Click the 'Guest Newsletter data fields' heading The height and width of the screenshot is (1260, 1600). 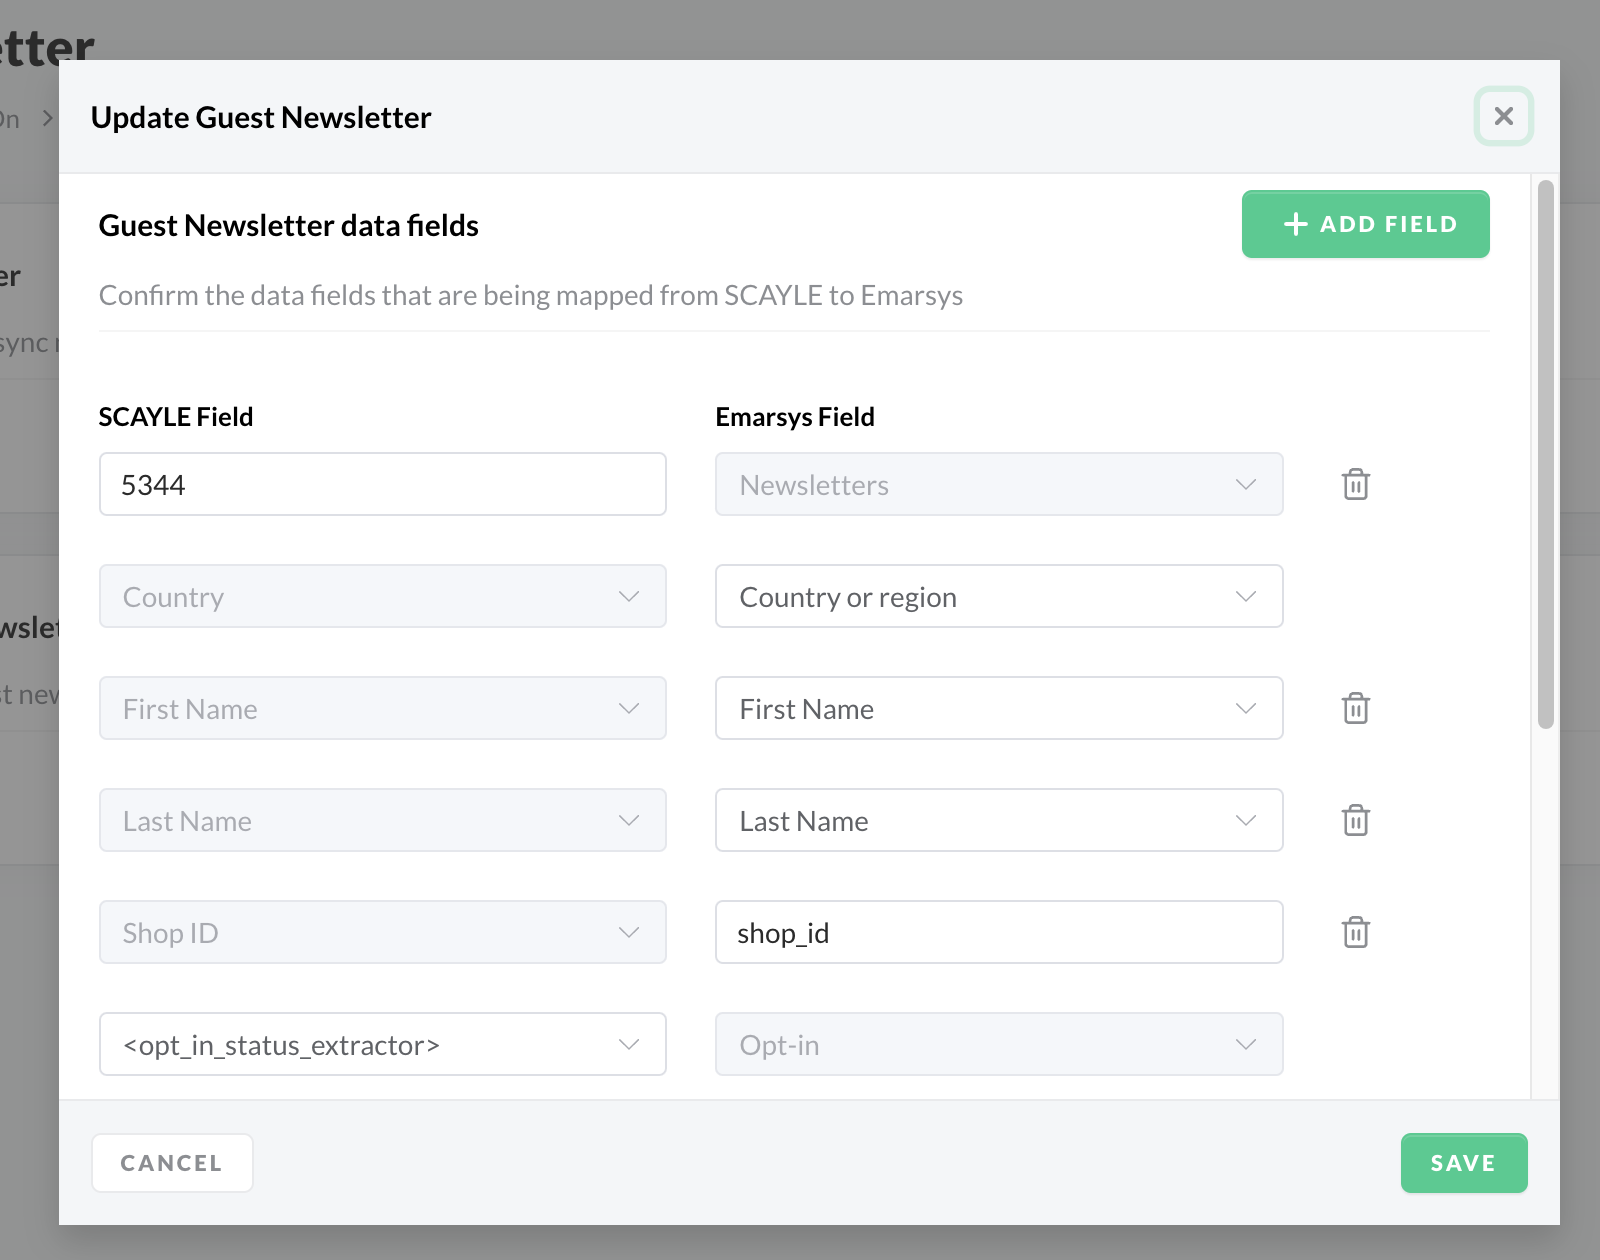pos(289,226)
